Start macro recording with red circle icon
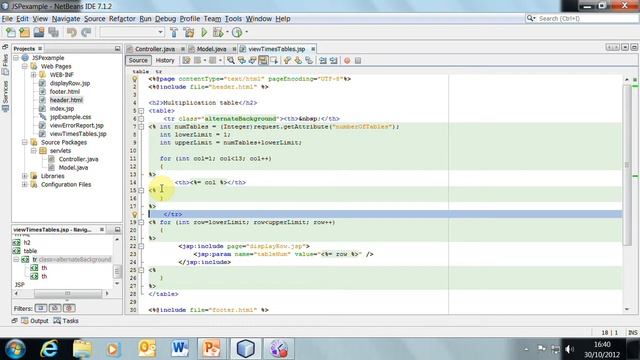Viewport: 640px width, 360px height. (x=347, y=60)
